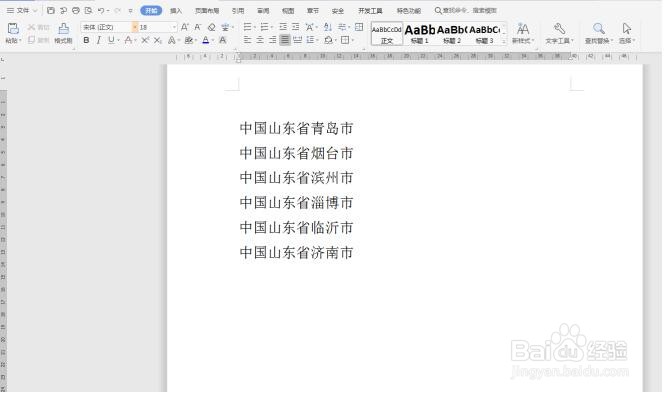This screenshot has width=666, height=395.
Task: Open the Paste (粘贴) options dropdown arrow
Action: 20,41
